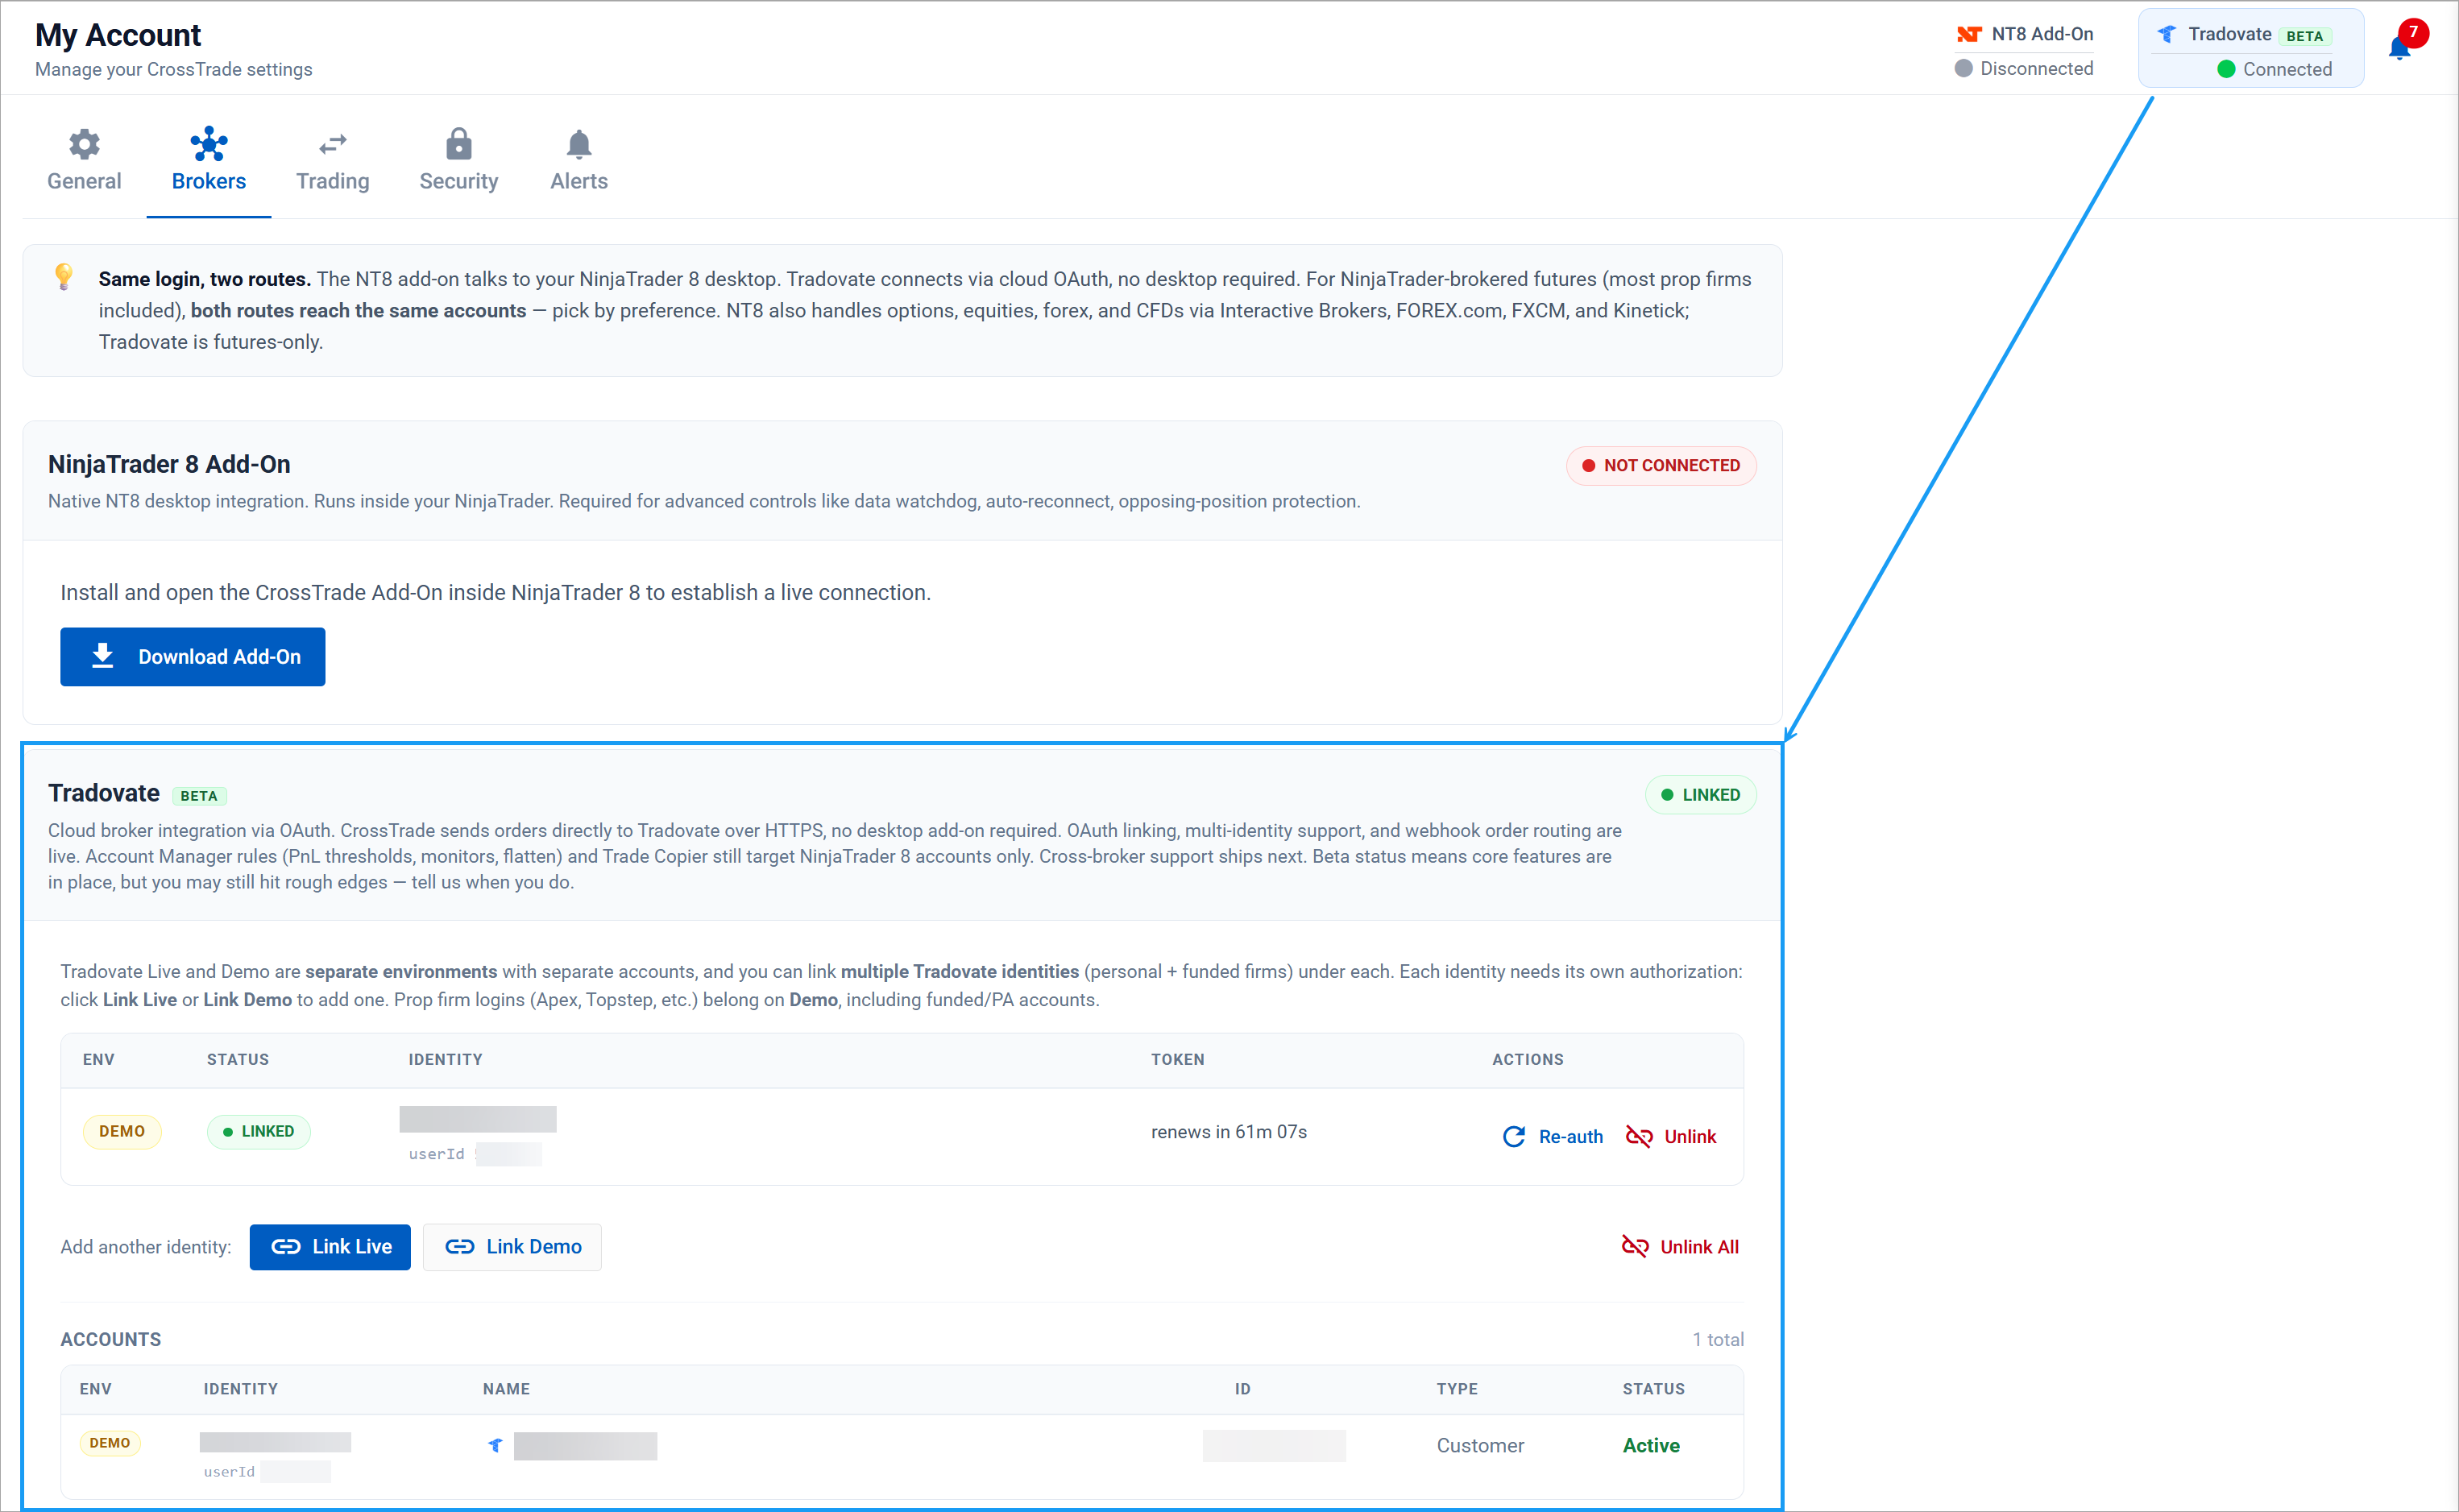2459x1512 pixels.
Task: Click the NAME column header in accounts
Action: (x=507, y=1389)
